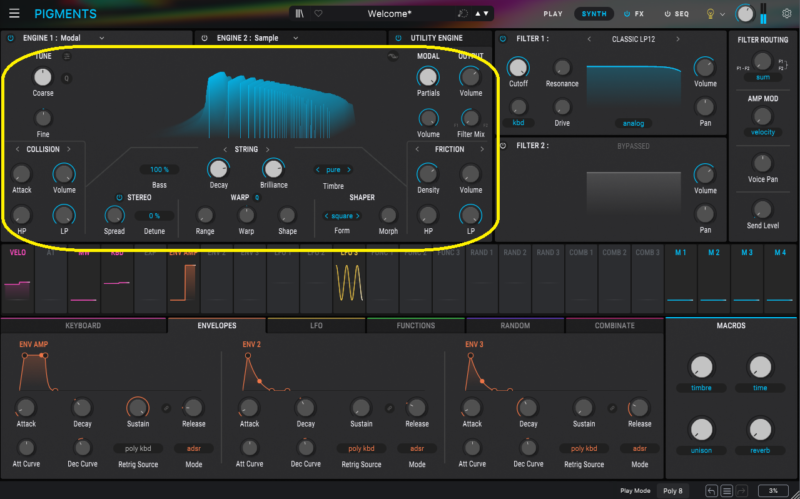The width and height of the screenshot is (800, 499).
Task: Select next Collision type arrow
Action: 69,149
